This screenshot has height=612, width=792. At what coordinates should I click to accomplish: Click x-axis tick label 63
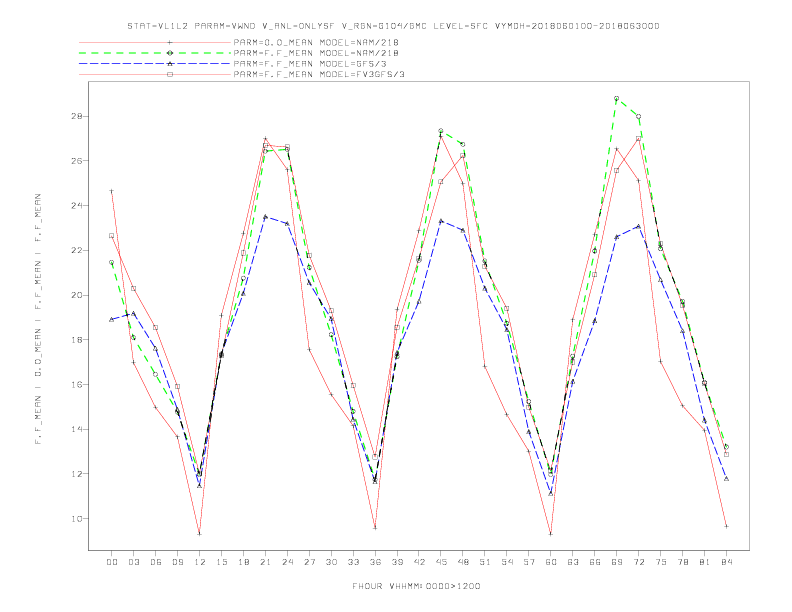(573, 562)
